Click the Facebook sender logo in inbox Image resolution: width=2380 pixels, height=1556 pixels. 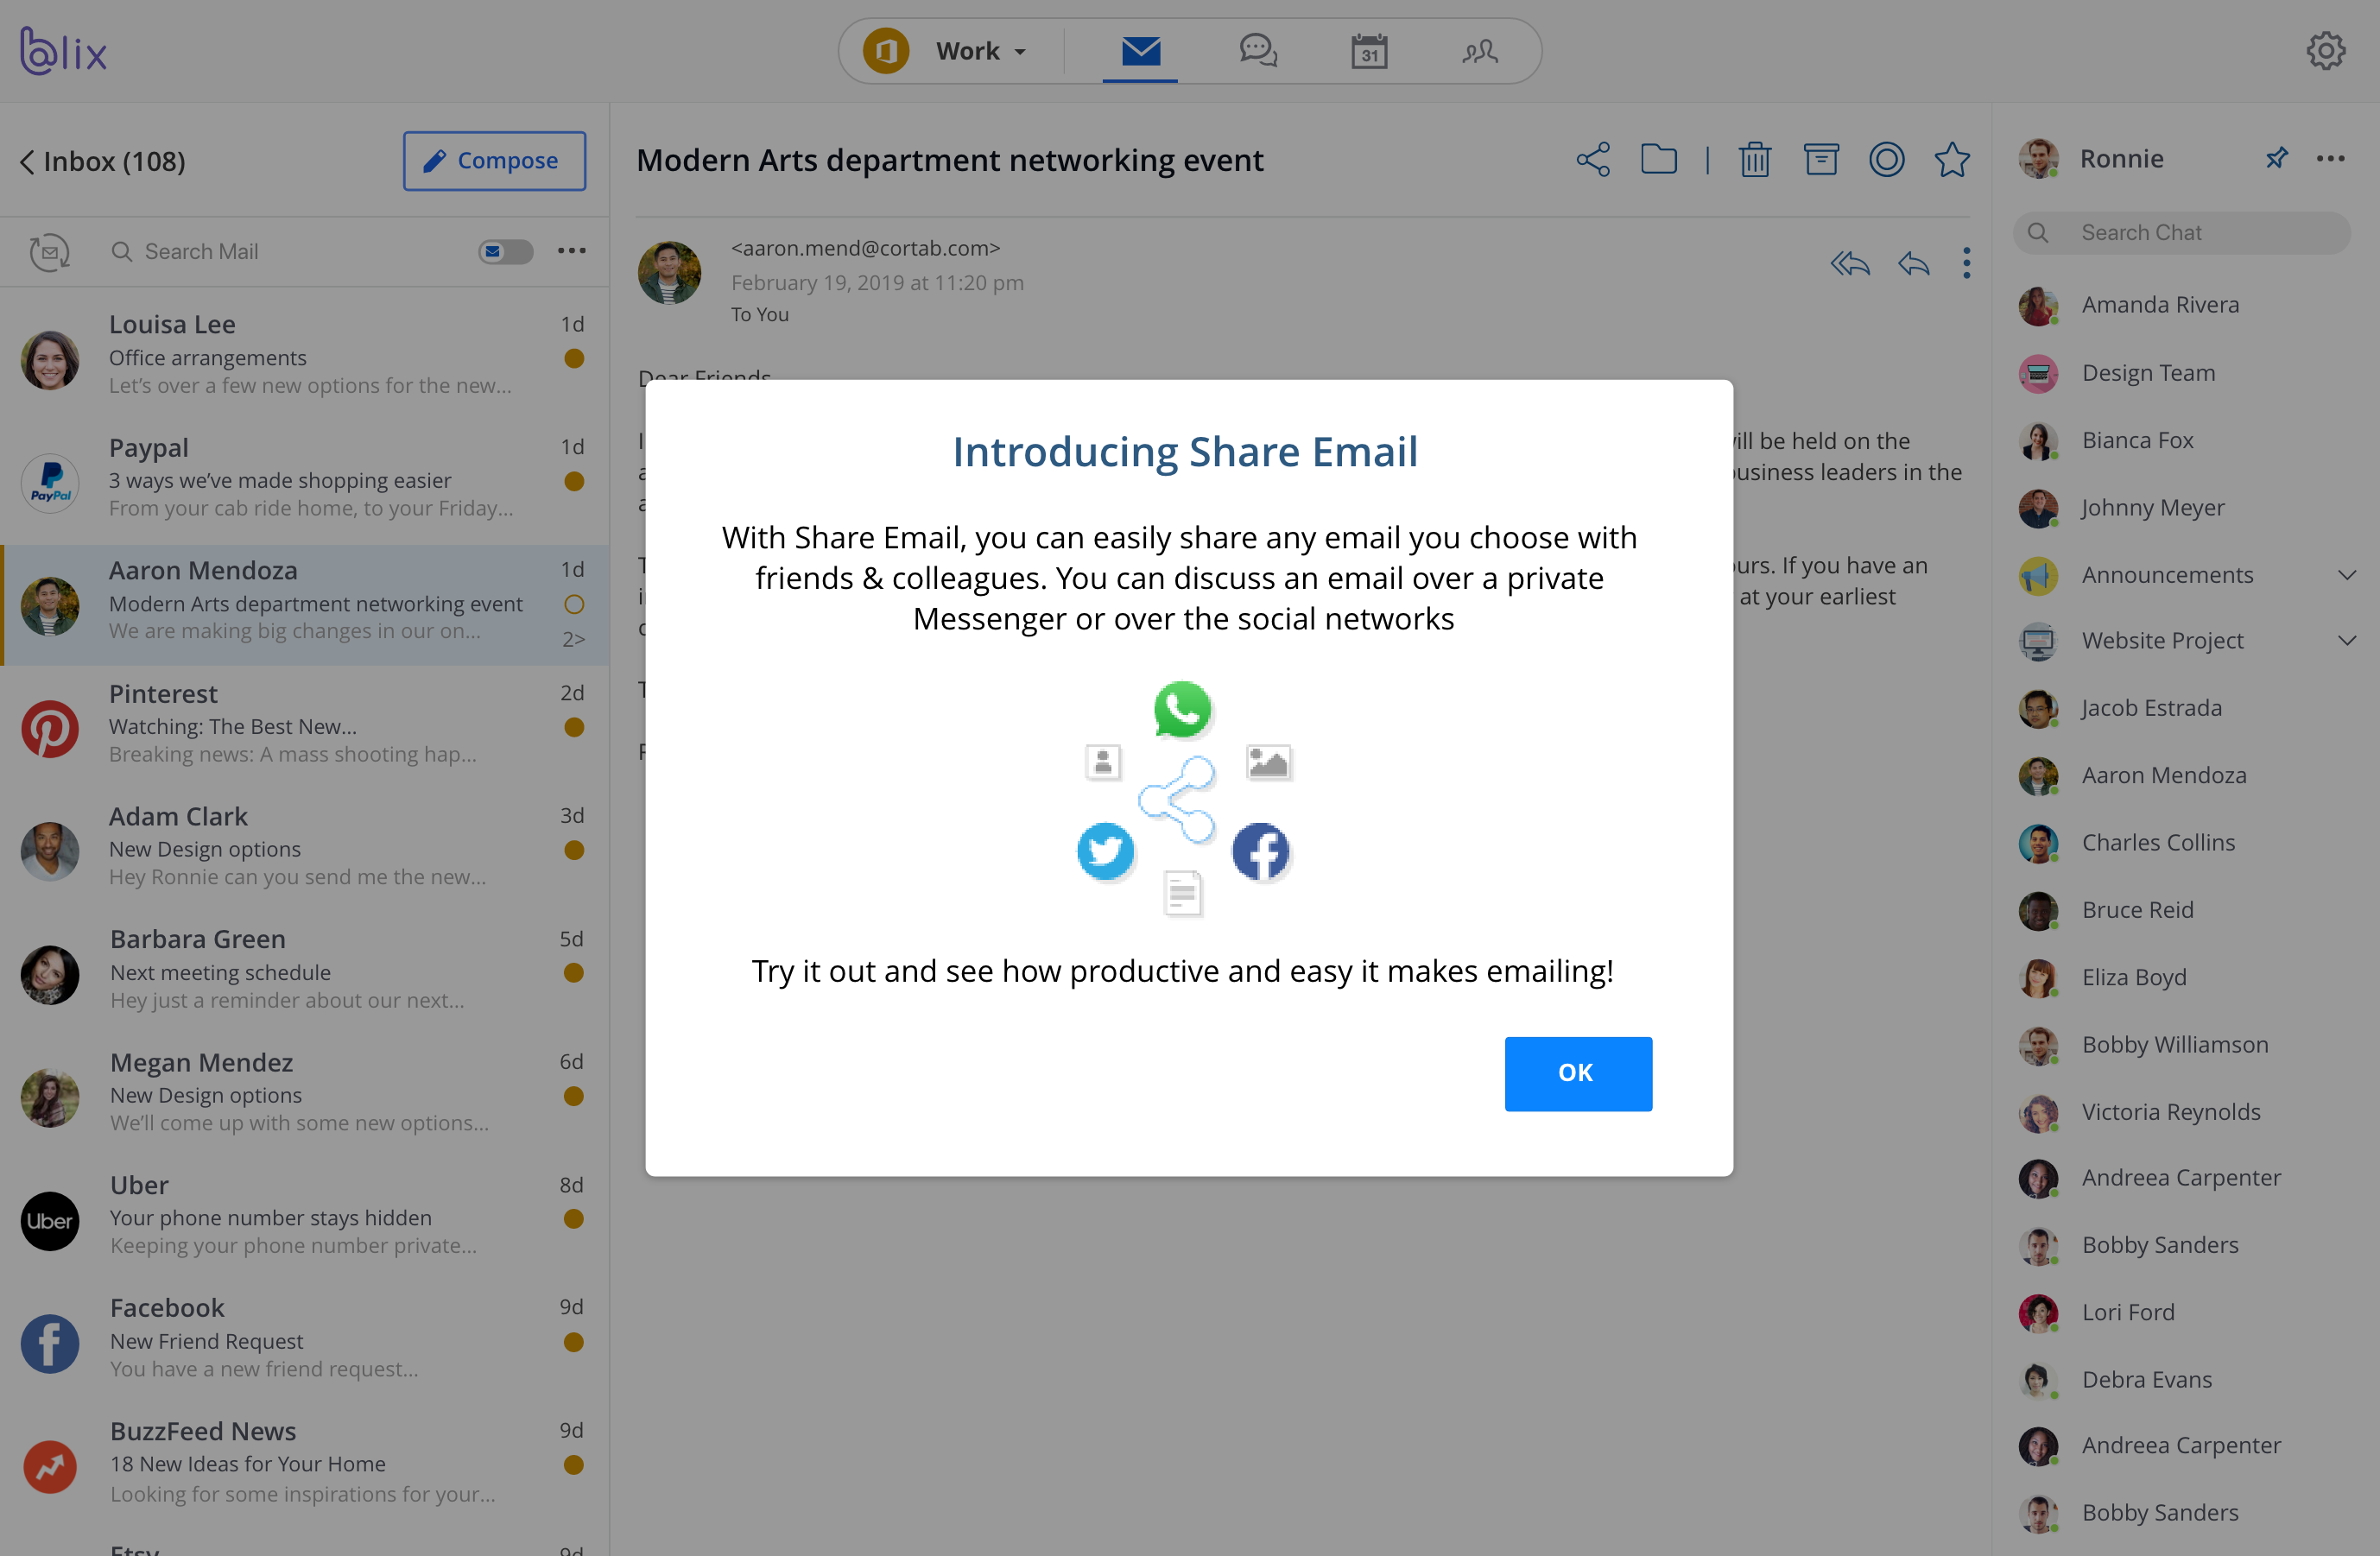pyautogui.click(x=50, y=1344)
